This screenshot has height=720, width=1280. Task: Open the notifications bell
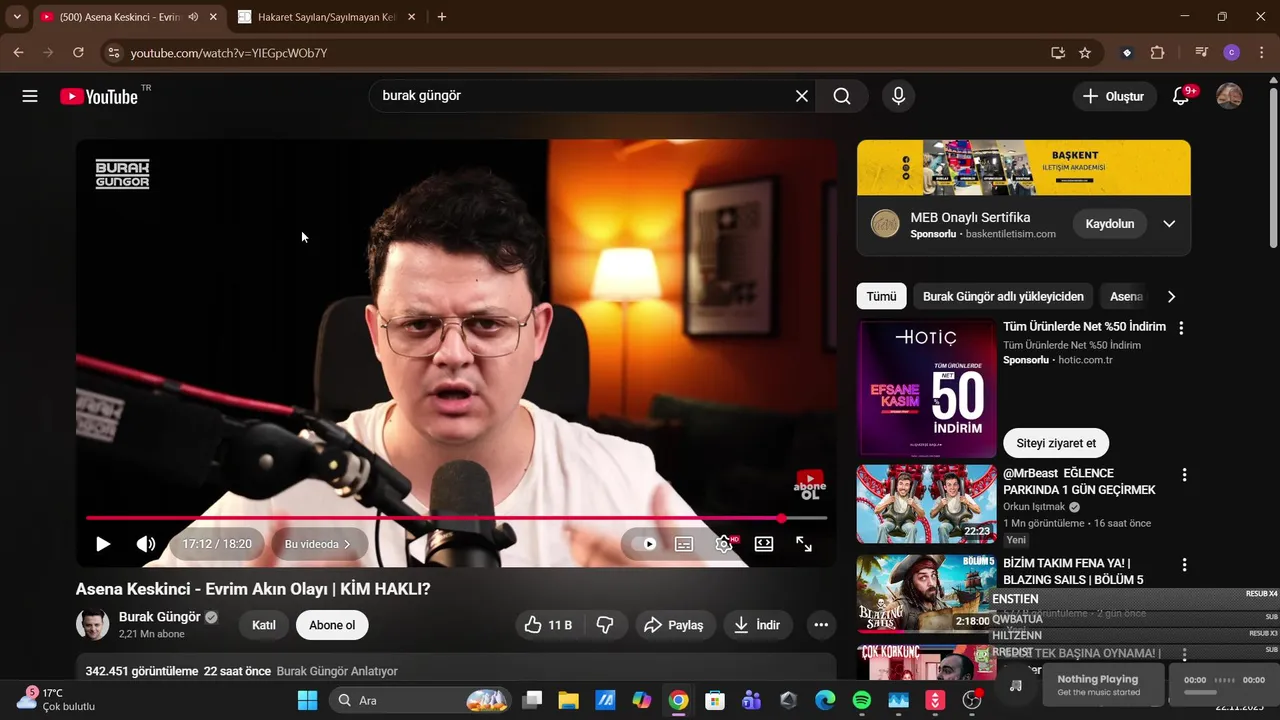(1182, 96)
